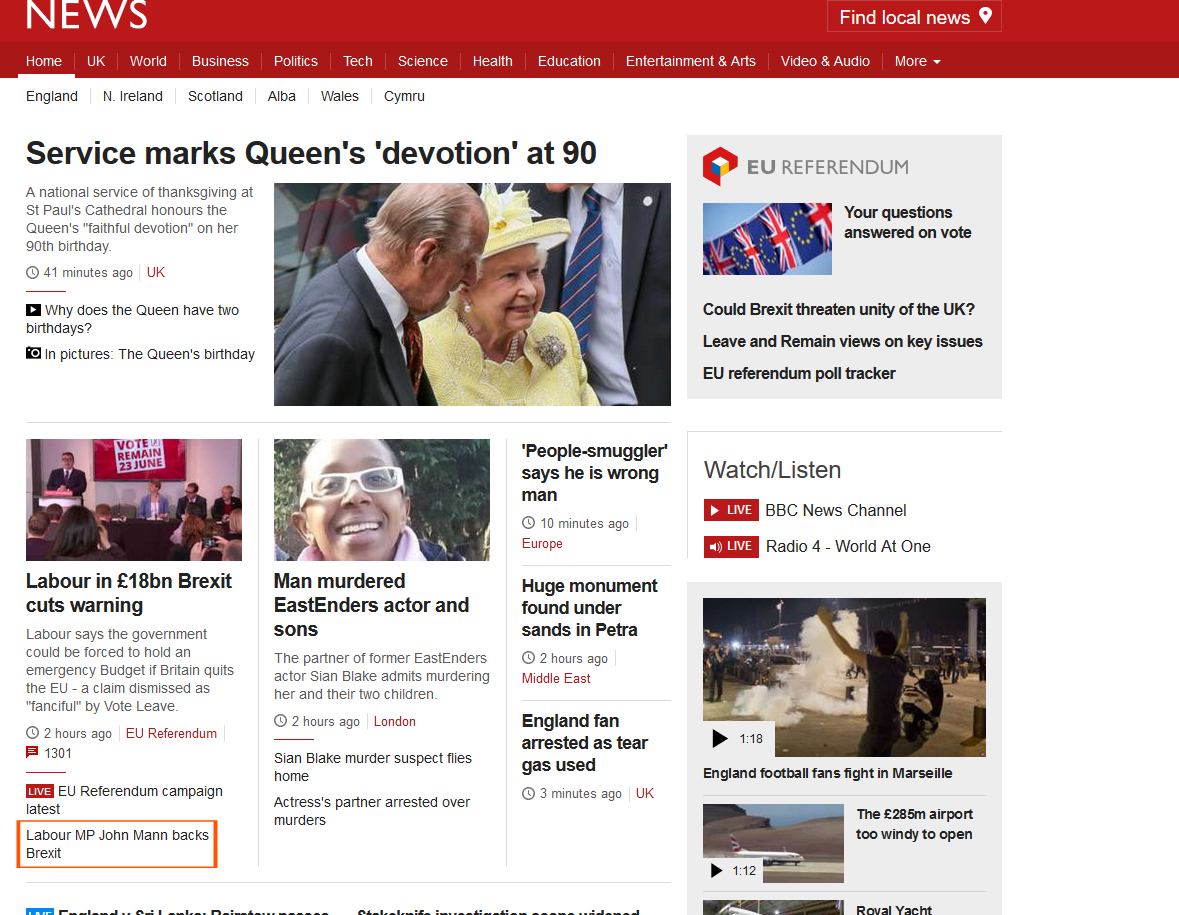Open 'Actress's partner arrested over murders'

372,810
